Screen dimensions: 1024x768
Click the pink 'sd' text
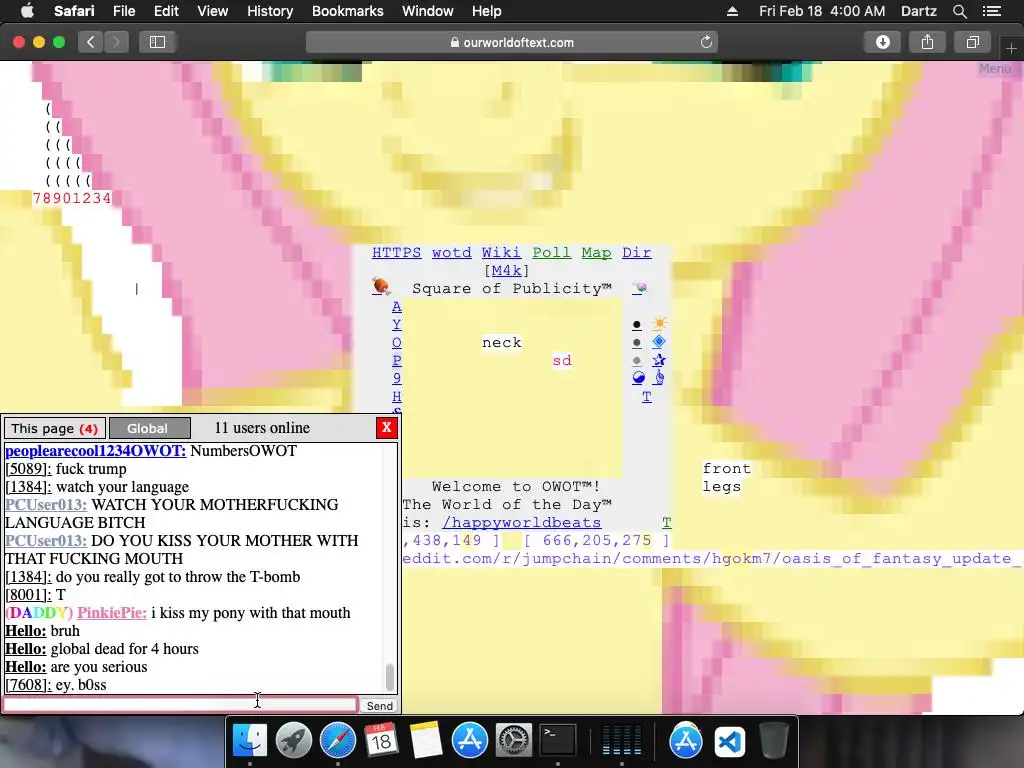[x=562, y=360]
